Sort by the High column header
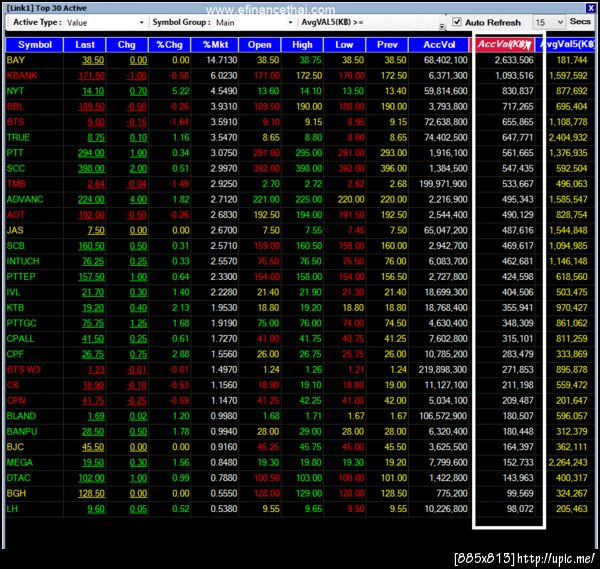The height and width of the screenshot is (569, 600). pyautogui.click(x=302, y=45)
